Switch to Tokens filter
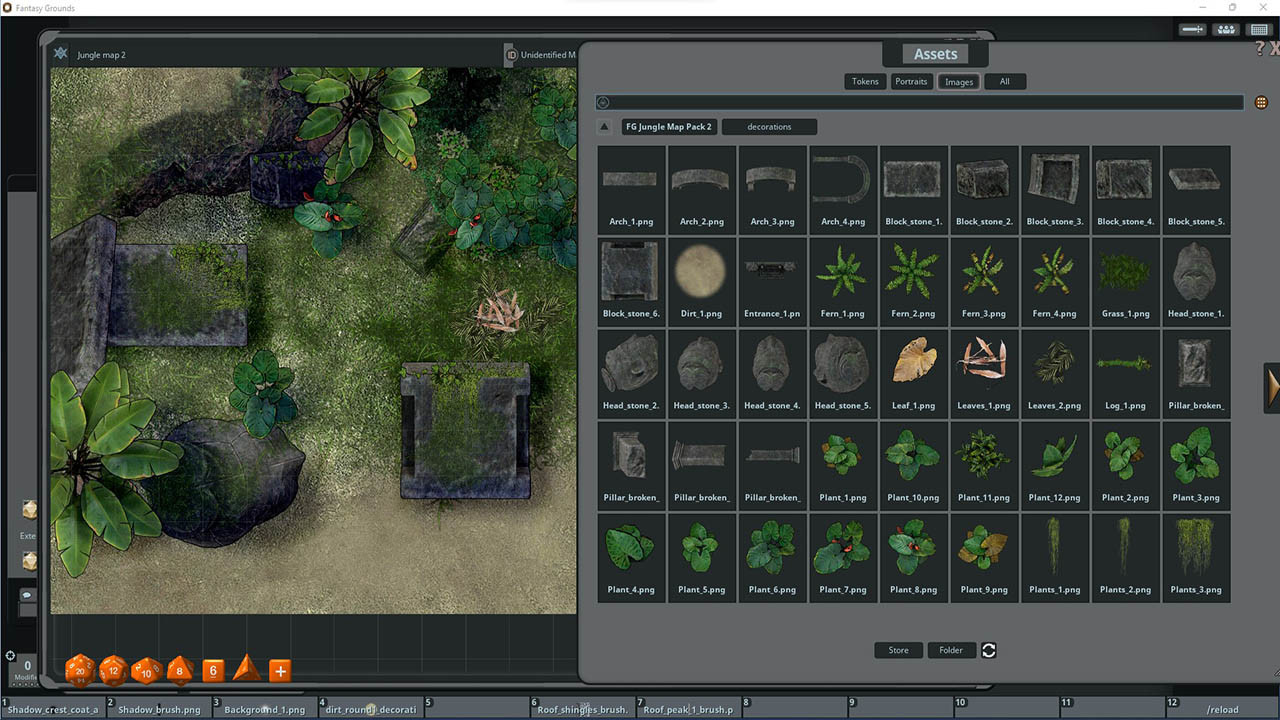 (865, 82)
